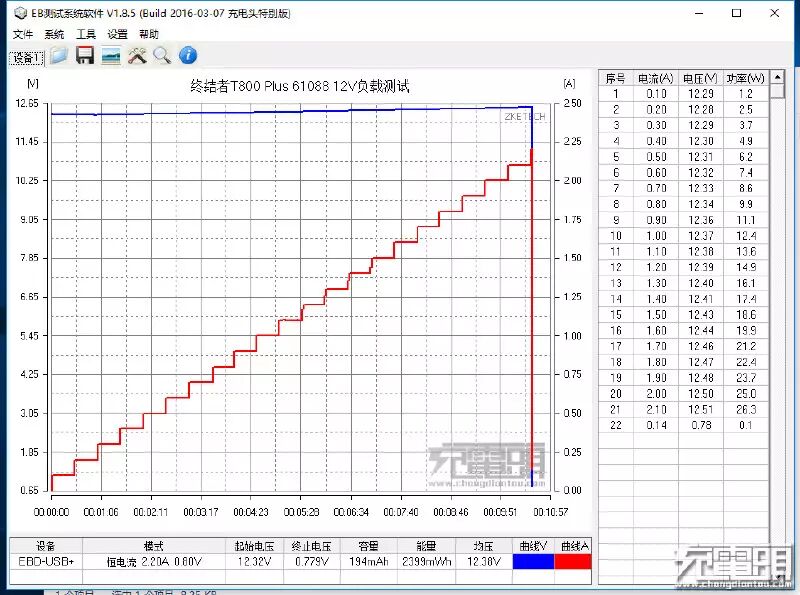Click the 12.32V starting voltage value
Viewport: 800px width, 595px height.
(254, 562)
